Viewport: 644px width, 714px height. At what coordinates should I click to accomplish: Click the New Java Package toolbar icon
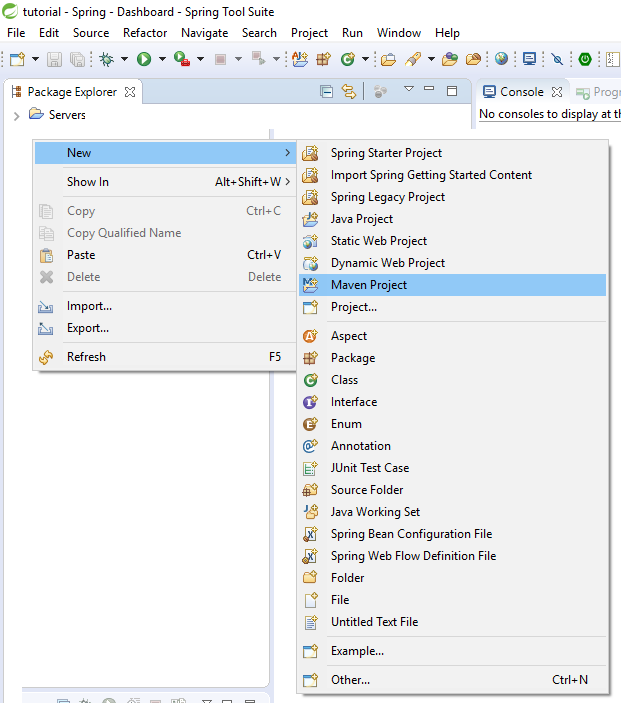pyautogui.click(x=323, y=59)
